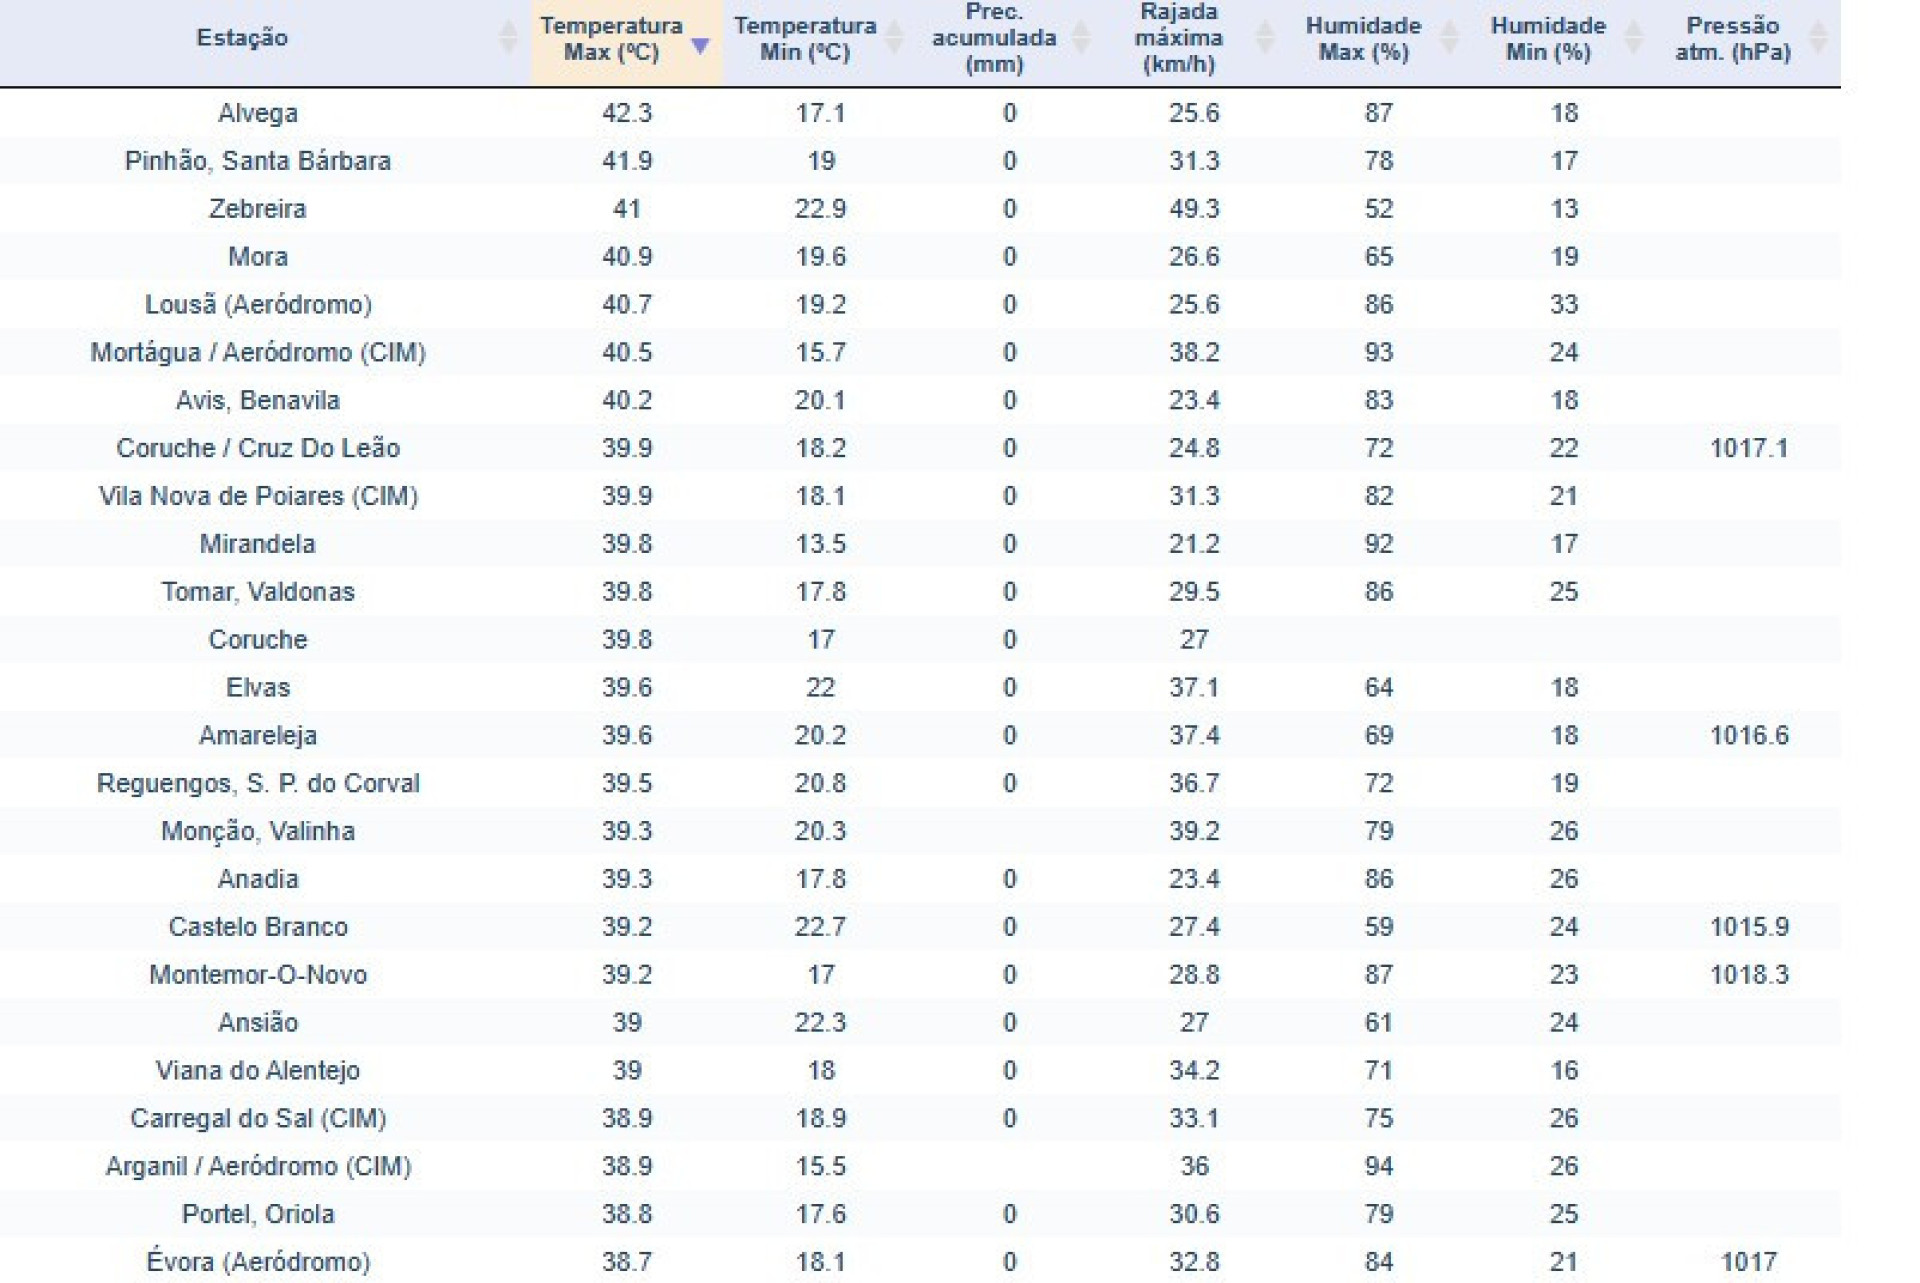Click Montemor-O-Novo pressure value 1018.3
1920x1283 pixels.
1749,975
